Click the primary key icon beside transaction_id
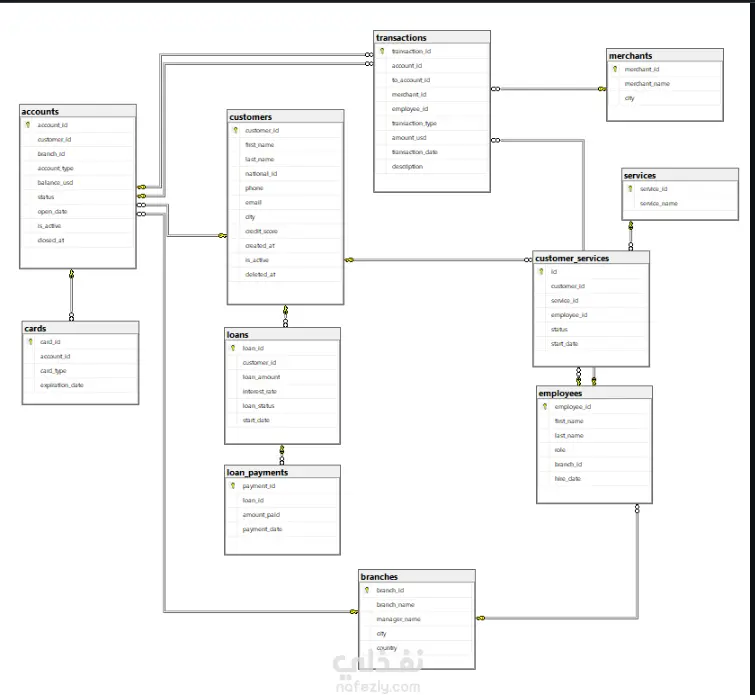 click(382, 51)
